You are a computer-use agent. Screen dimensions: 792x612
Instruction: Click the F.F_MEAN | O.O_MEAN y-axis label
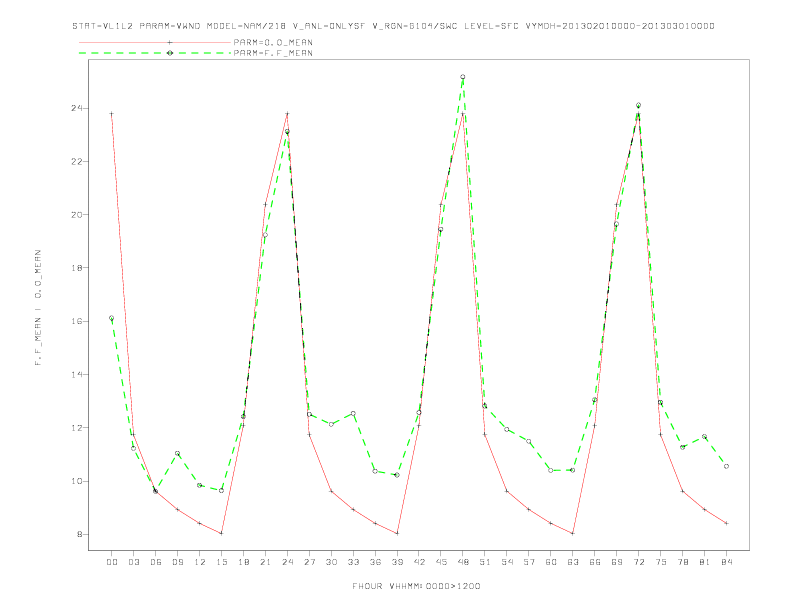(x=38, y=308)
